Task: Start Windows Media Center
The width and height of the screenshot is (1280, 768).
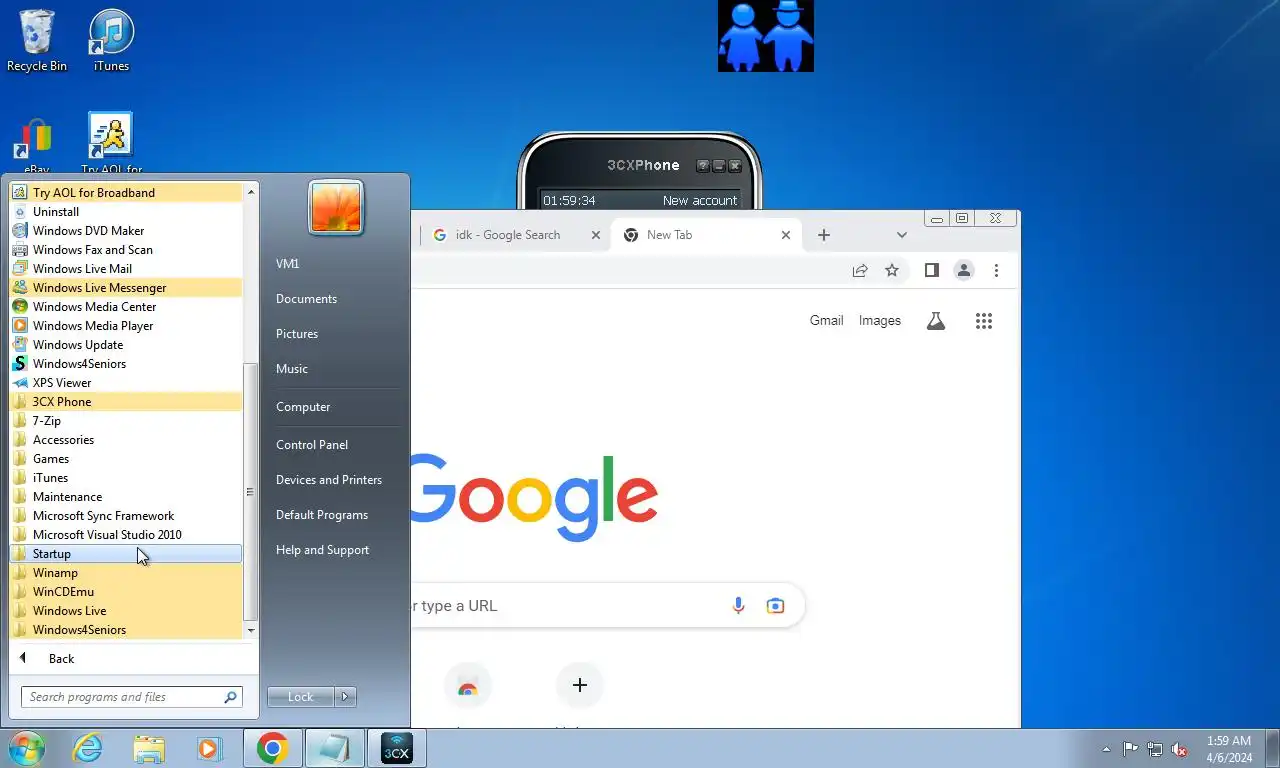Action: click(126, 306)
